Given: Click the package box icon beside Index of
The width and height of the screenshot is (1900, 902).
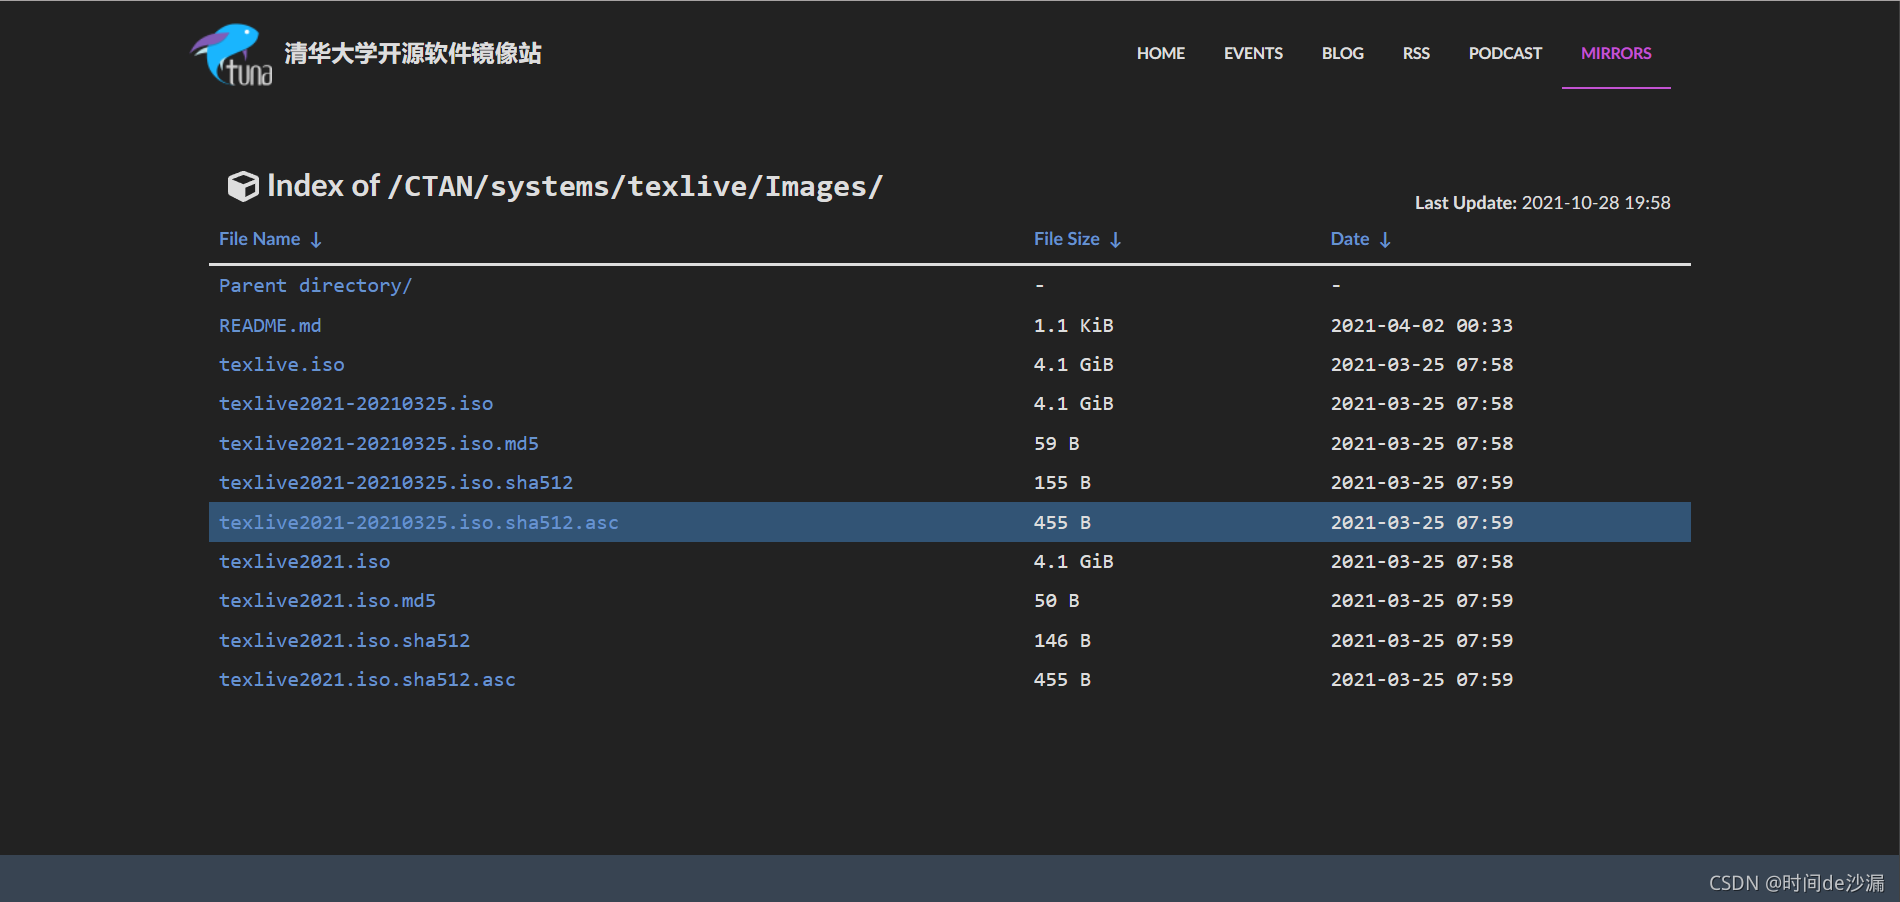Looking at the screenshot, I should click(x=243, y=186).
